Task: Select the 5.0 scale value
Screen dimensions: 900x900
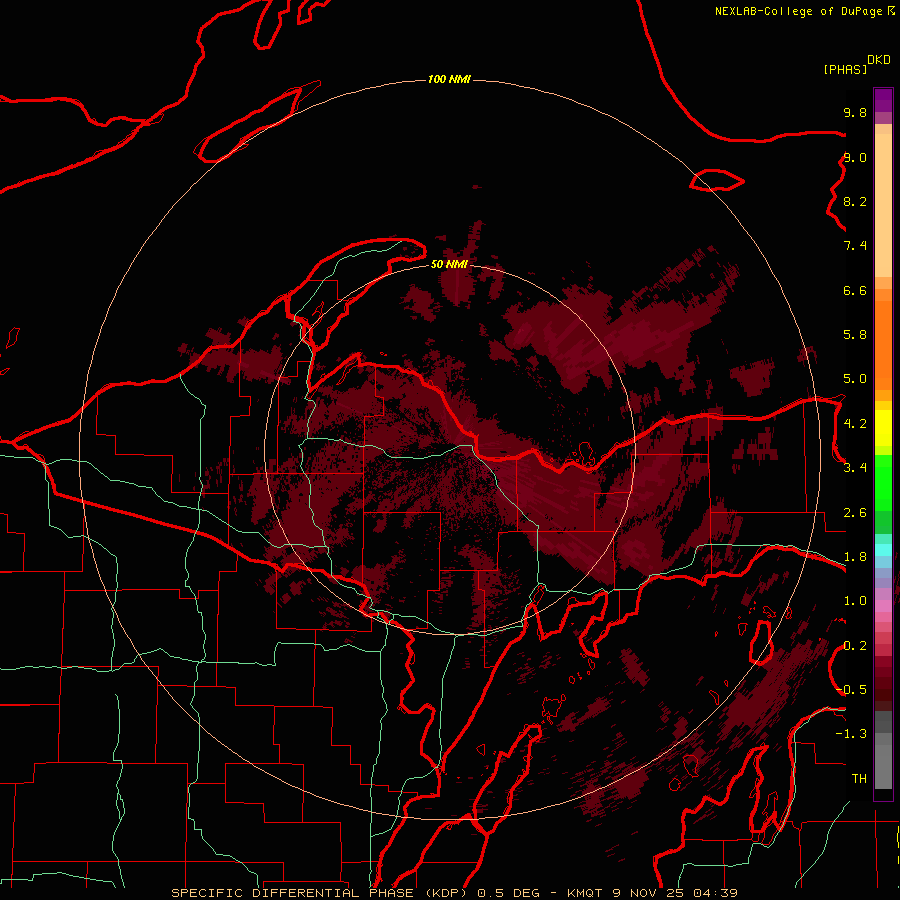Action: [855, 379]
